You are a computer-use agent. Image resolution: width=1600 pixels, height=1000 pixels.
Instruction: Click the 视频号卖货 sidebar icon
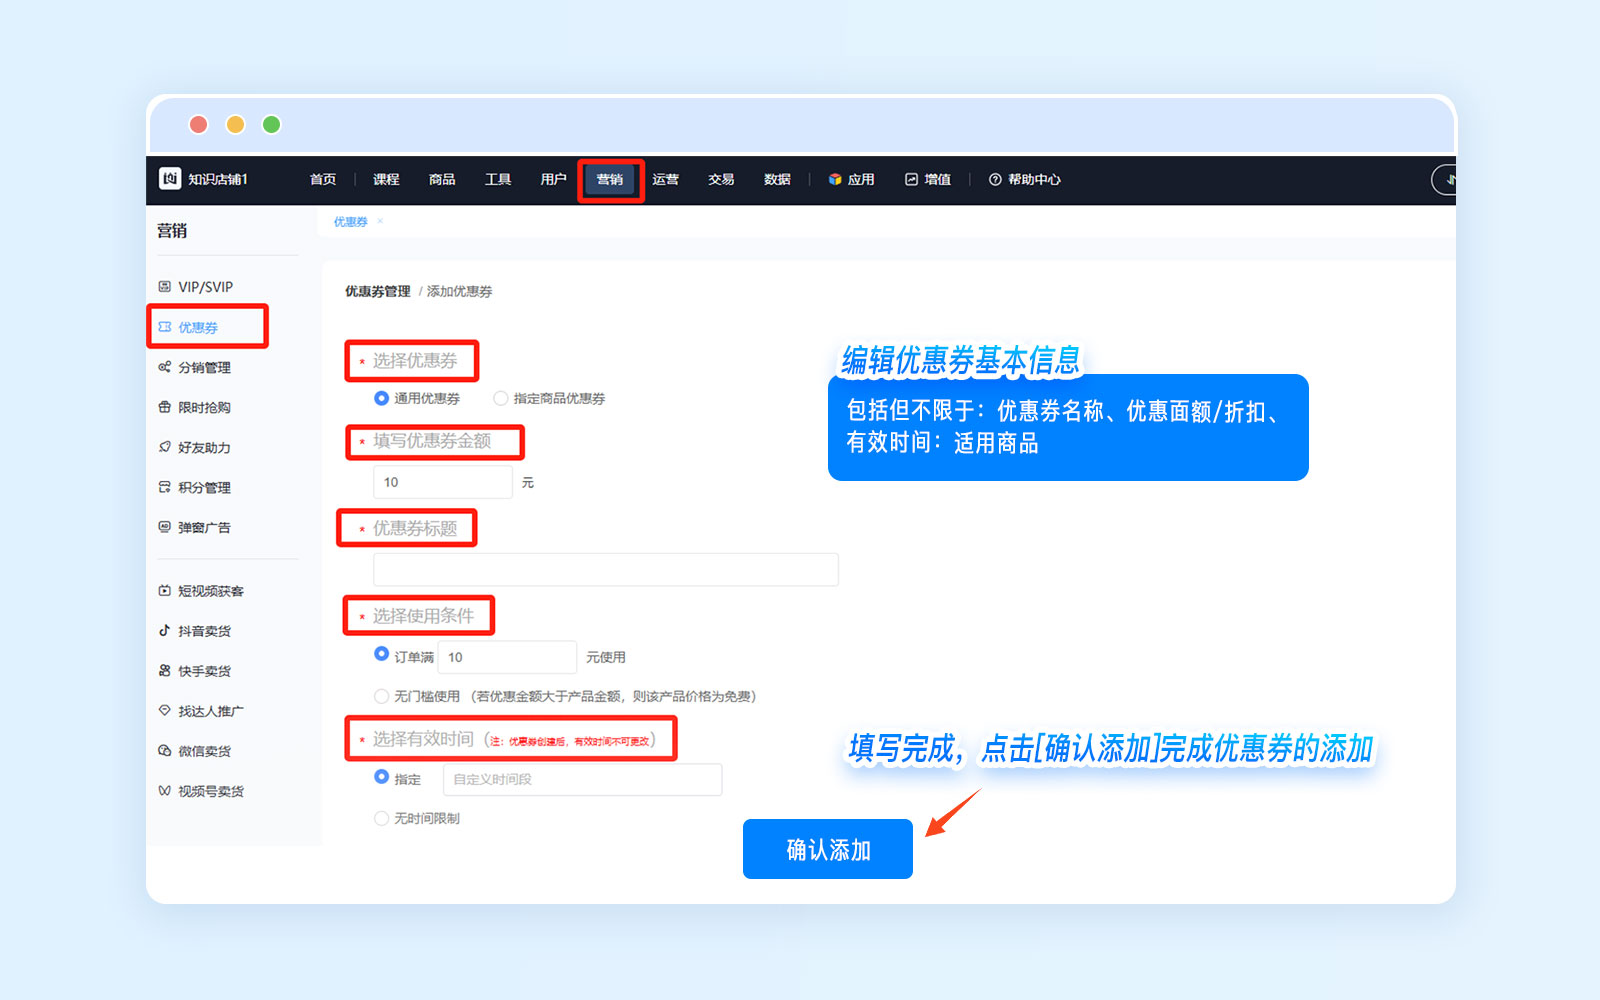[165, 791]
